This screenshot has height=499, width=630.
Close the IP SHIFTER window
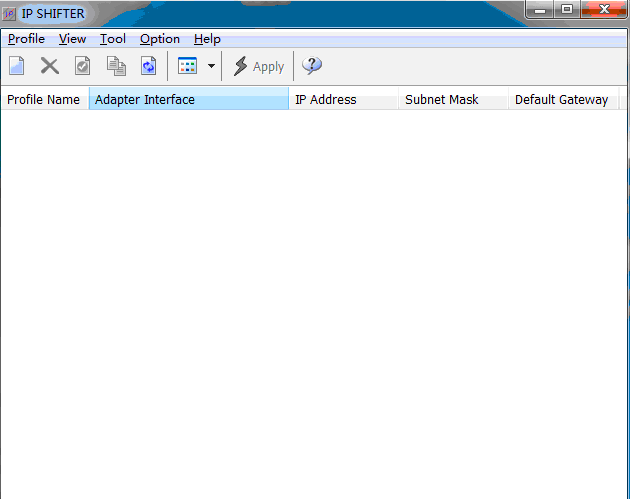604,9
